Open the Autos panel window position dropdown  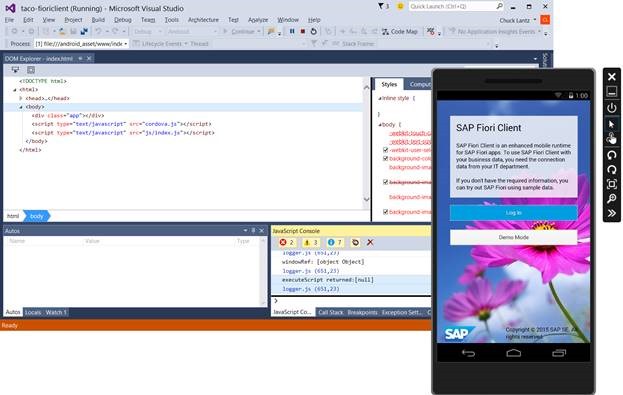pos(245,230)
